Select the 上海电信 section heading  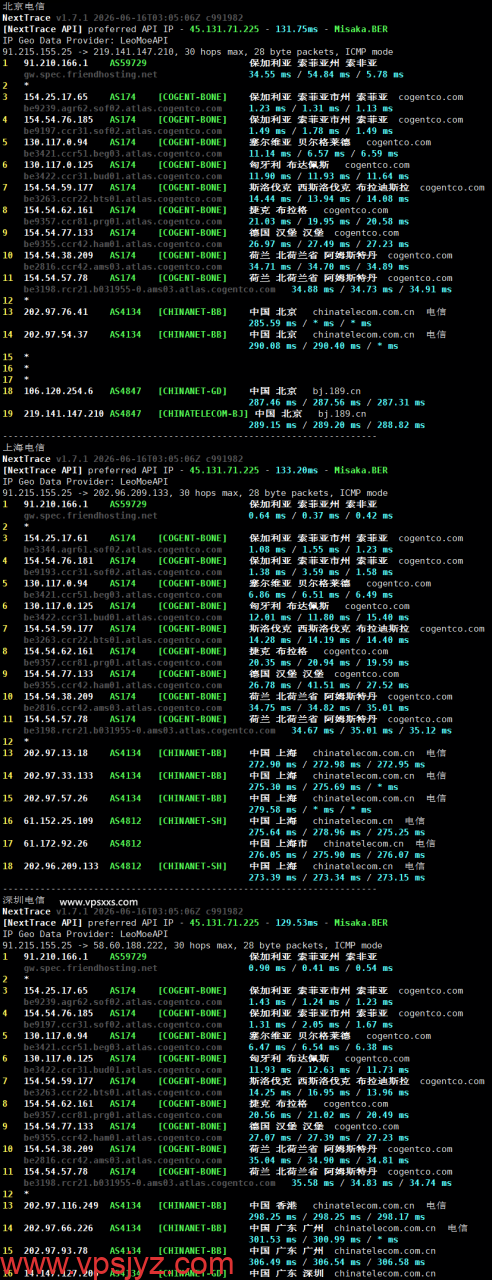pyautogui.click(x=23, y=449)
